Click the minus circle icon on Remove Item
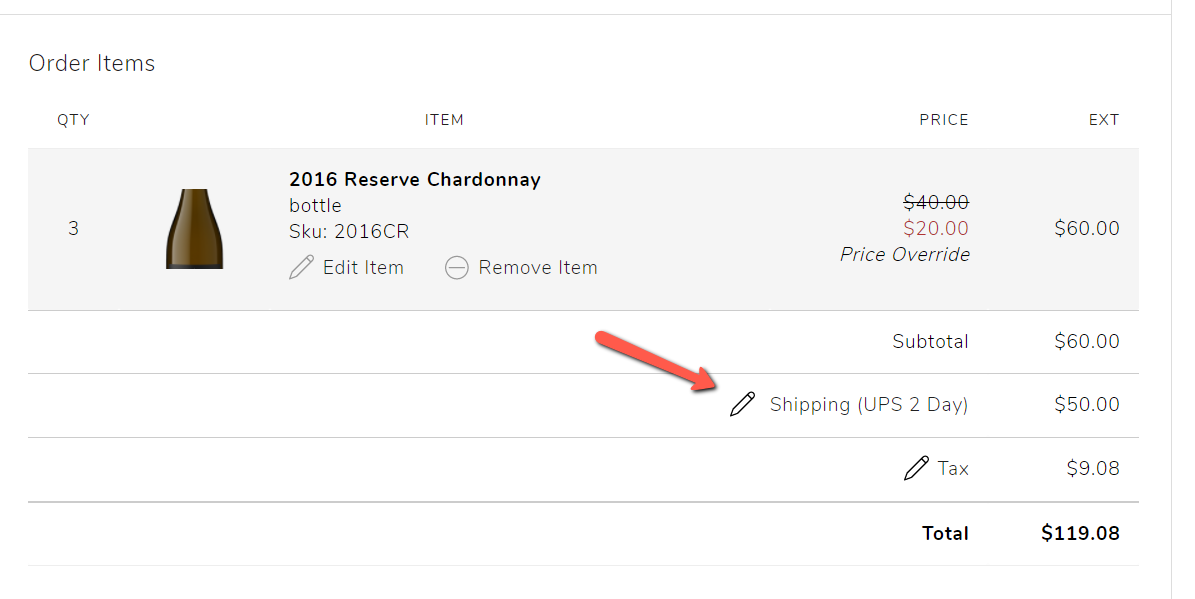This screenshot has height=599, width=1195. 457,267
